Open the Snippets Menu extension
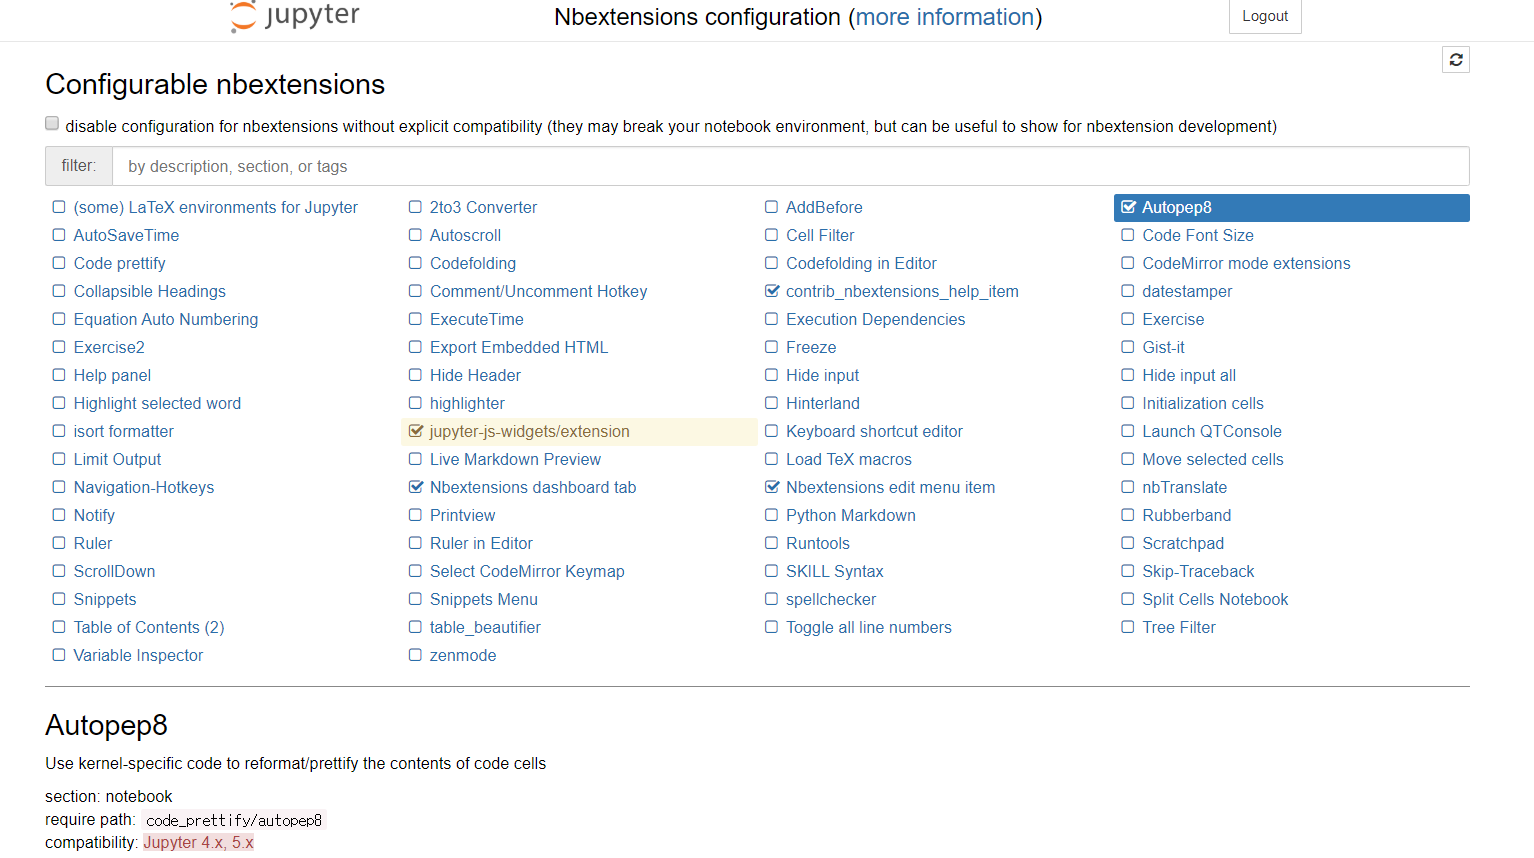The height and width of the screenshot is (858, 1534). (x=484, y=599)
